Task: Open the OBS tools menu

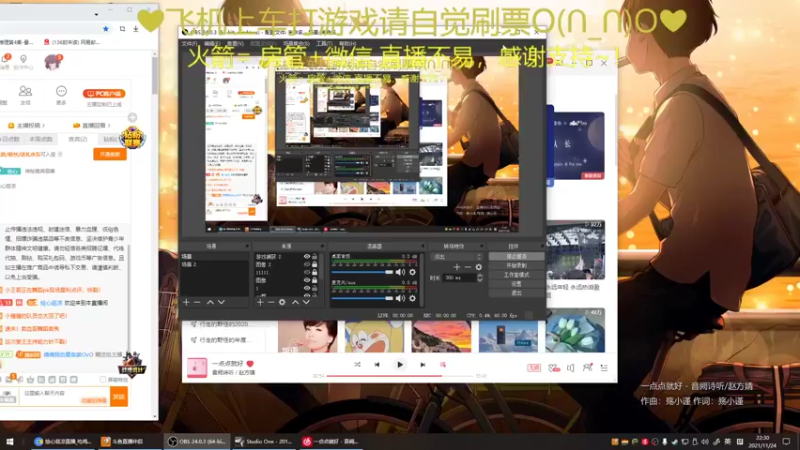Action: (324, 44)
